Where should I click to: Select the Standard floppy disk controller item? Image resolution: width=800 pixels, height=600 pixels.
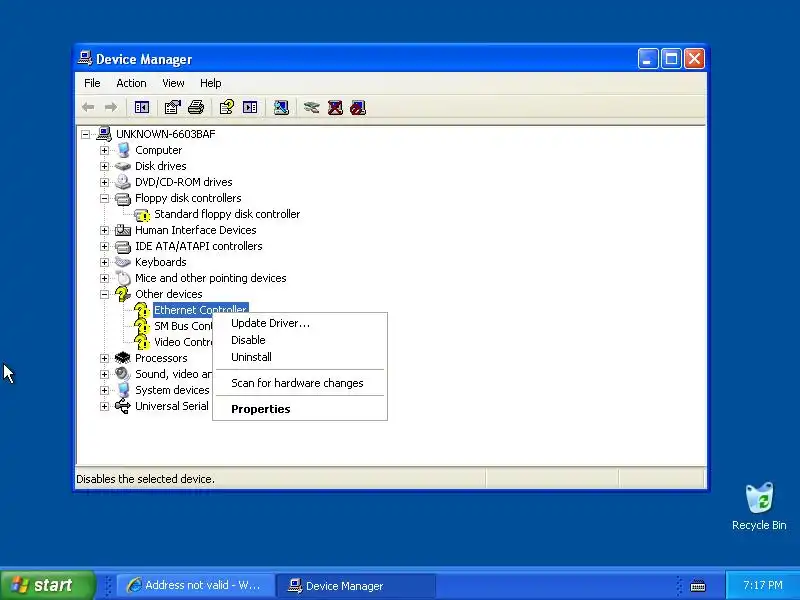tap(227, 214)
